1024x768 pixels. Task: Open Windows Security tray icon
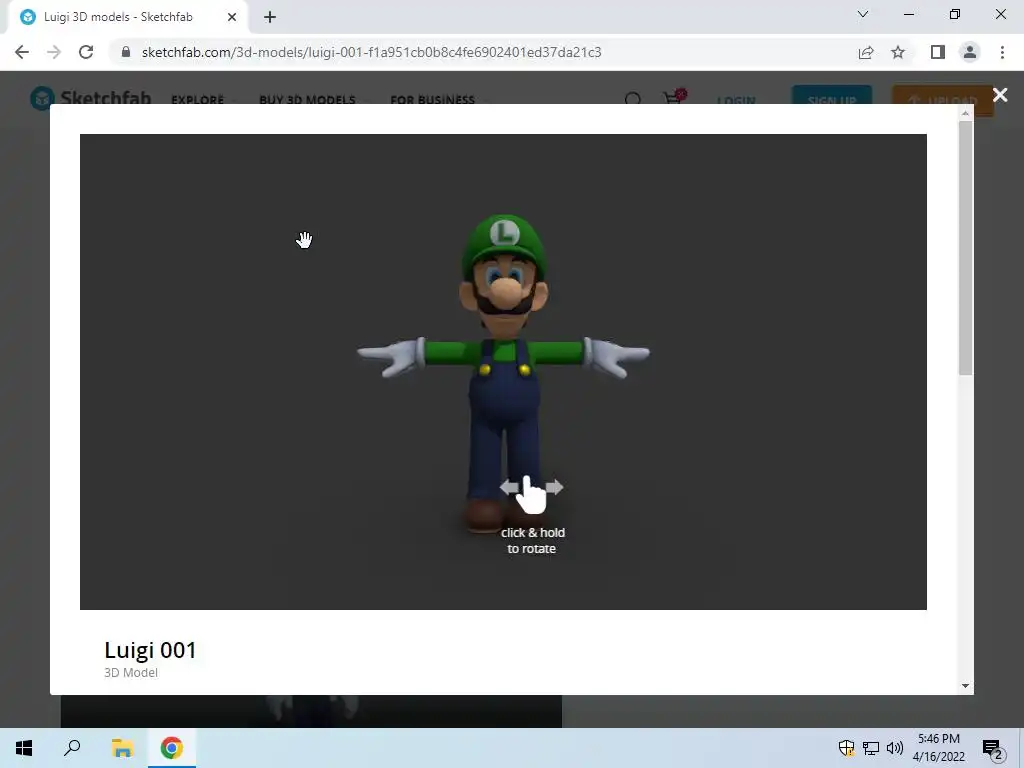(x=846, y=748)
